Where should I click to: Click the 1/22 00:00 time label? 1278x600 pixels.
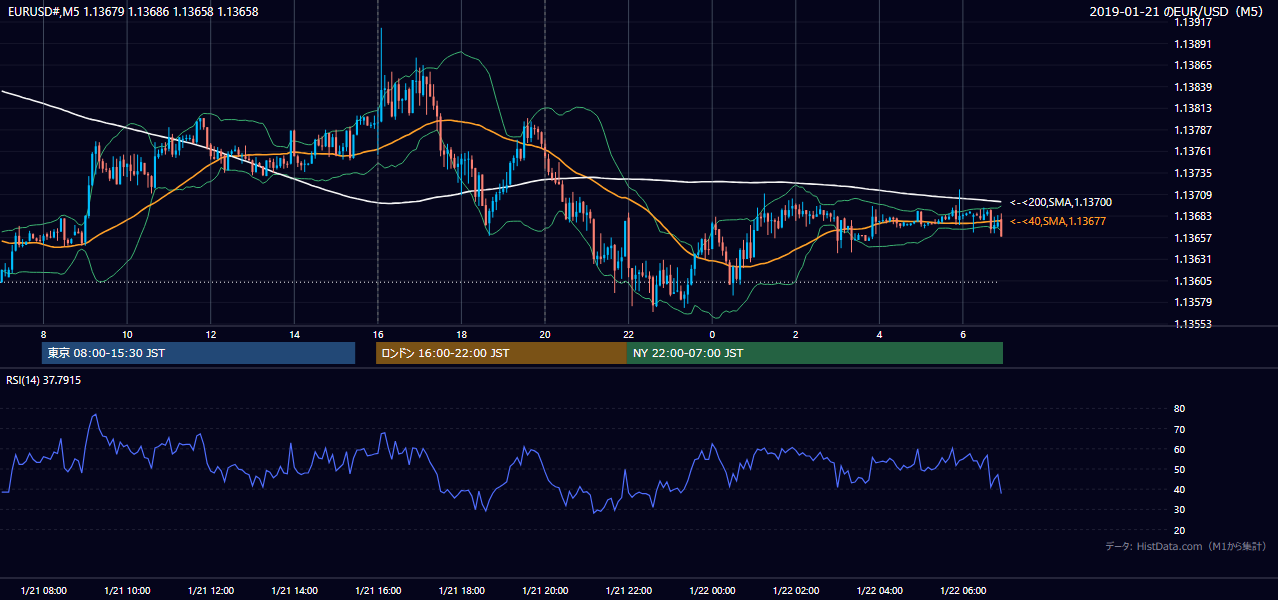[712, 591]
